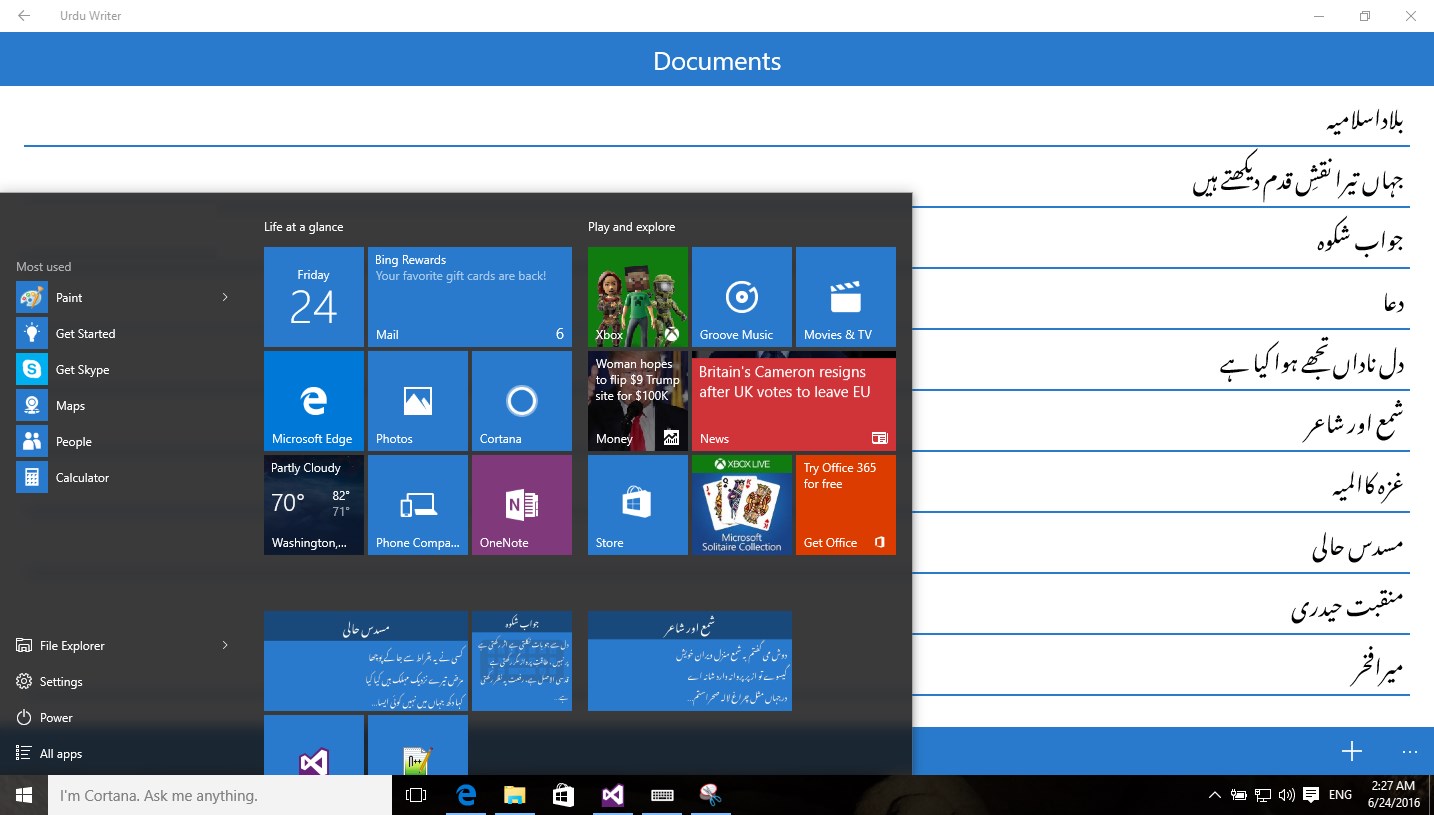Open the Washington weather tile
Screen dimensions: 1434x815
pyautogui.click(x=314, y=505)
